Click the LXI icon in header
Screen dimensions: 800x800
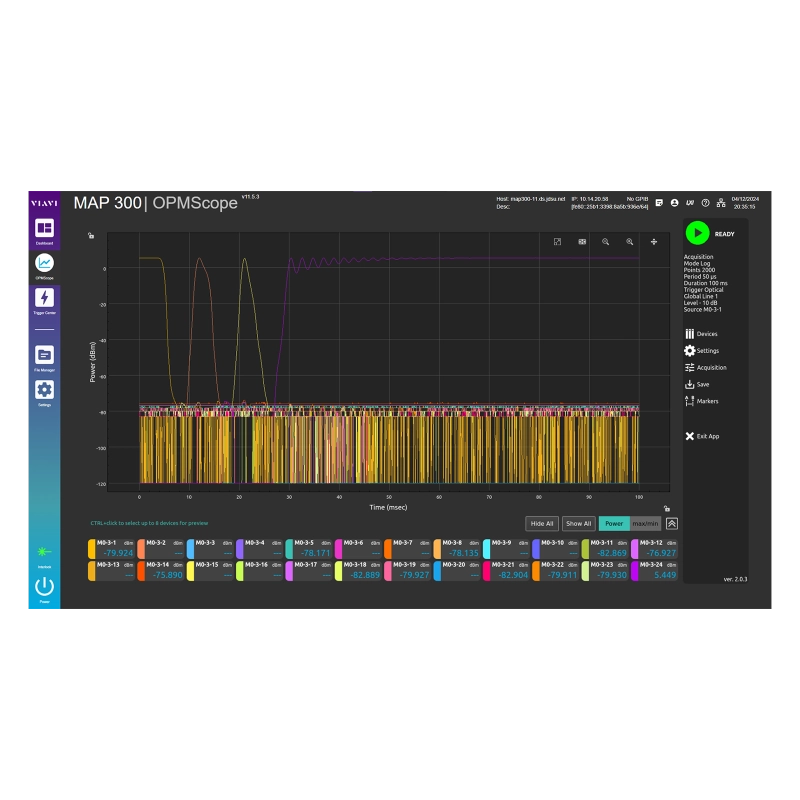pyautogui.click(x=690, y=203)
